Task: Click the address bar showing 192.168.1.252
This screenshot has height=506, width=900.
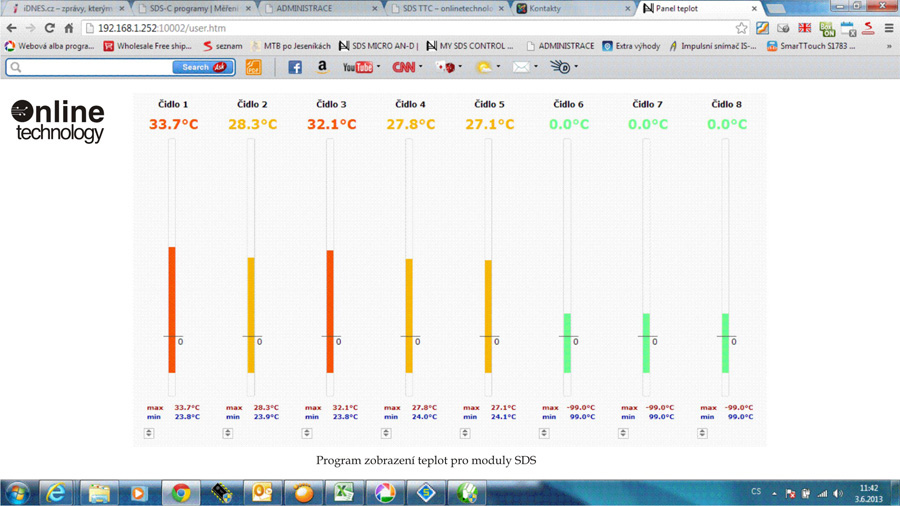Action: (x=400, y=28)
